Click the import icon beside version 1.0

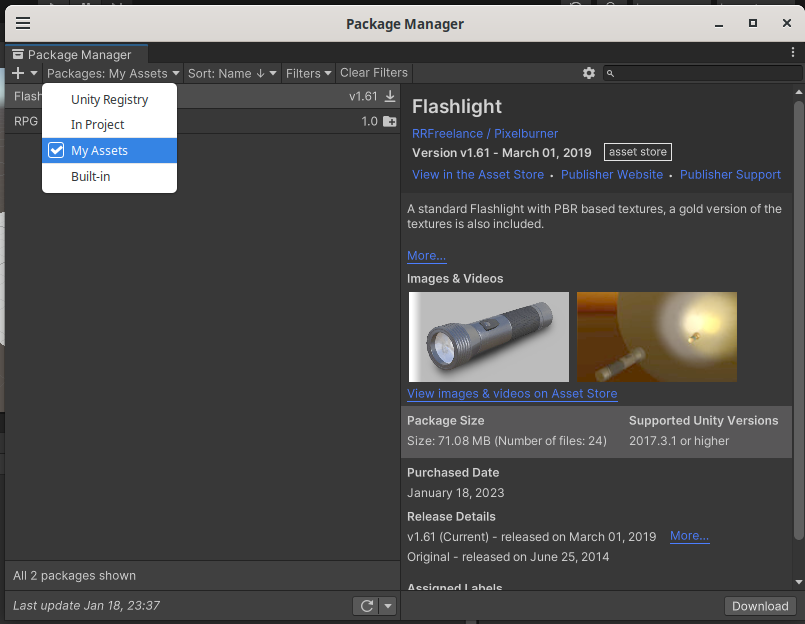(x=390, y=121)
